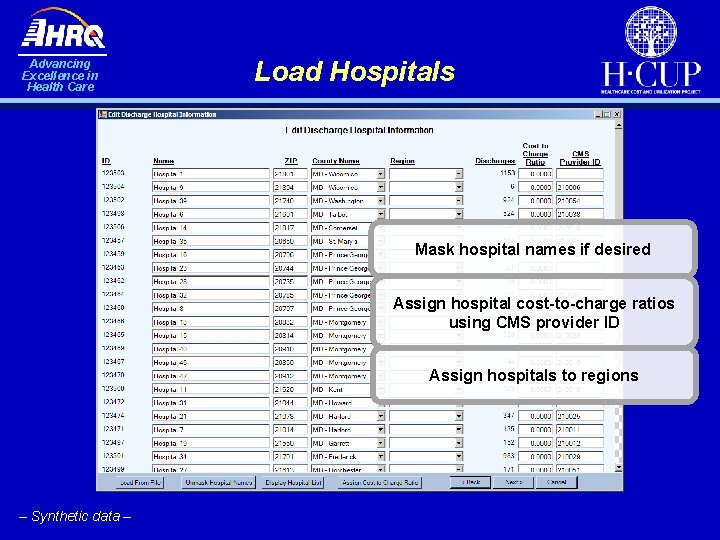Click cost-to-charge ratio field for Hospital 1
The height and width of the screenshot is (540, 720).
click(535, 174)
